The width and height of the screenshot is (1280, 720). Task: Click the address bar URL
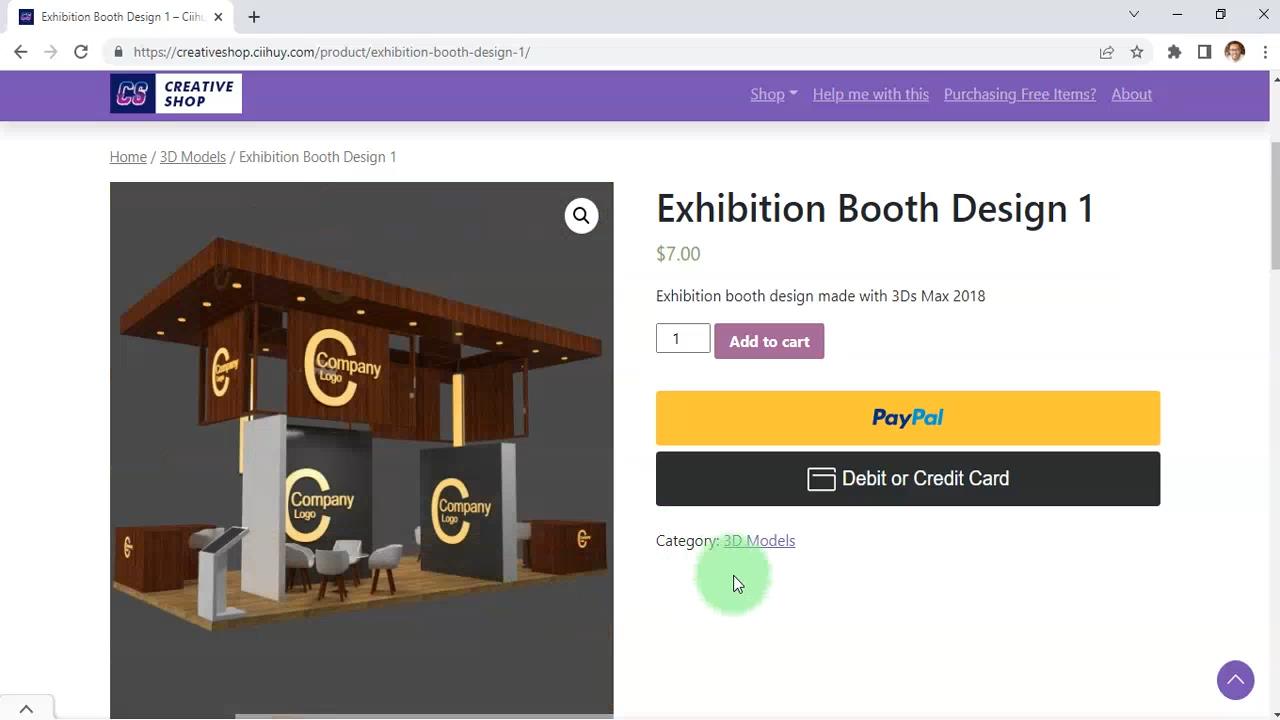pyautogui.click(x=331, y=52)
